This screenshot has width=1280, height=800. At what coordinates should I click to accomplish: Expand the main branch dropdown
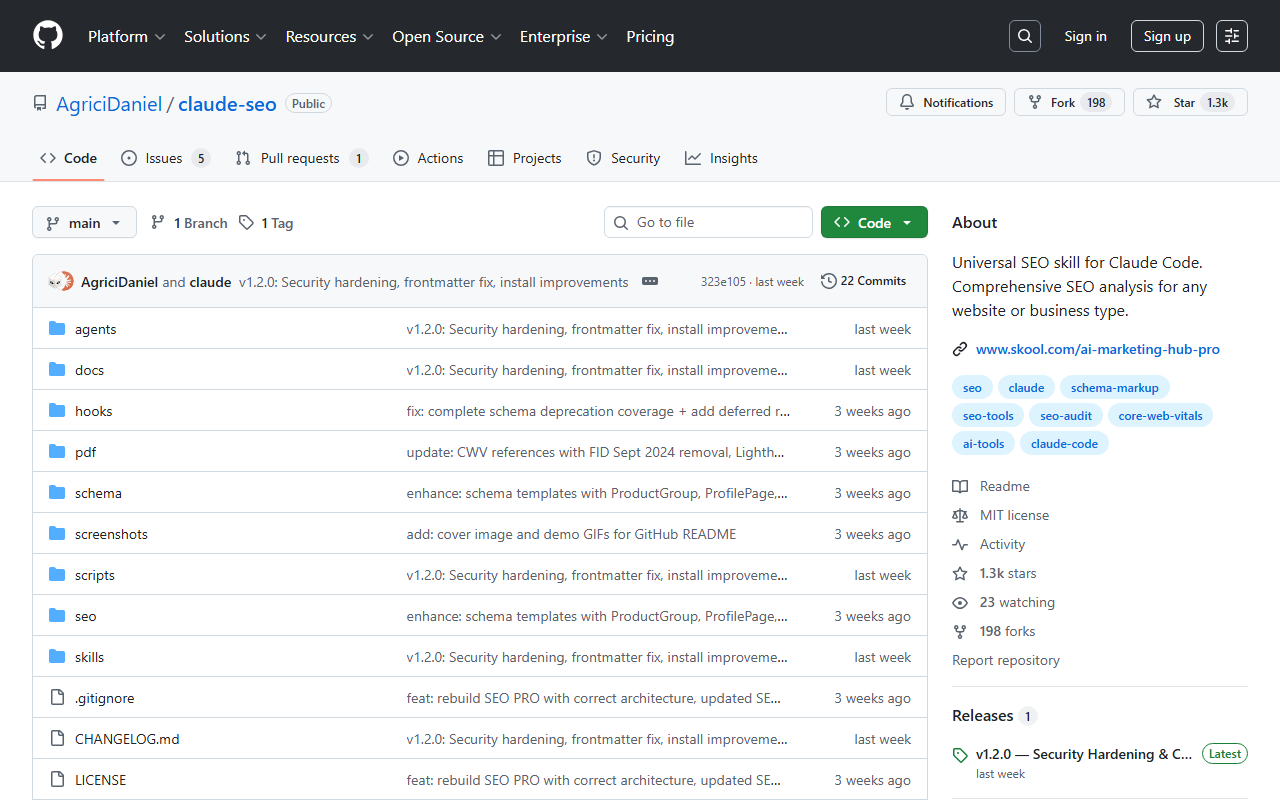[x=84, y=222]
